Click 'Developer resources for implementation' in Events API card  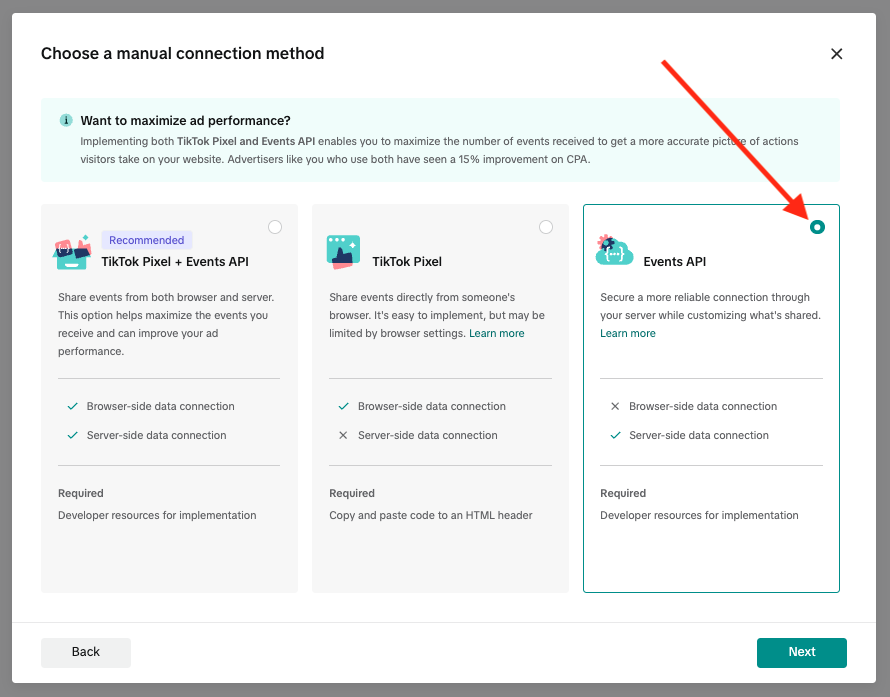[699, 515]
